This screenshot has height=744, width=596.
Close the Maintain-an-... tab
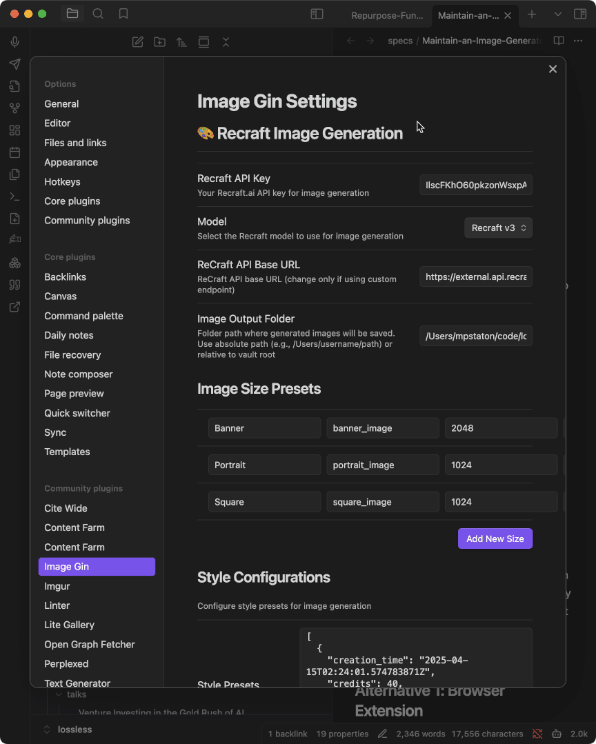point(508,16)
